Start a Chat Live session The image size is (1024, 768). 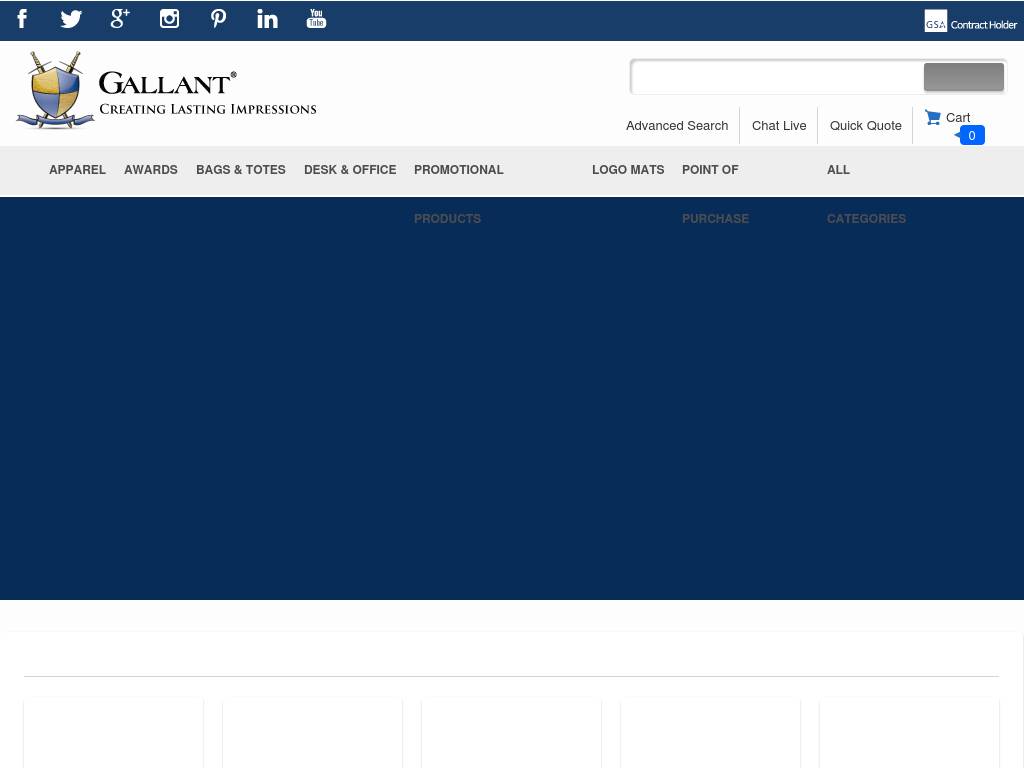tap(779, 126)
